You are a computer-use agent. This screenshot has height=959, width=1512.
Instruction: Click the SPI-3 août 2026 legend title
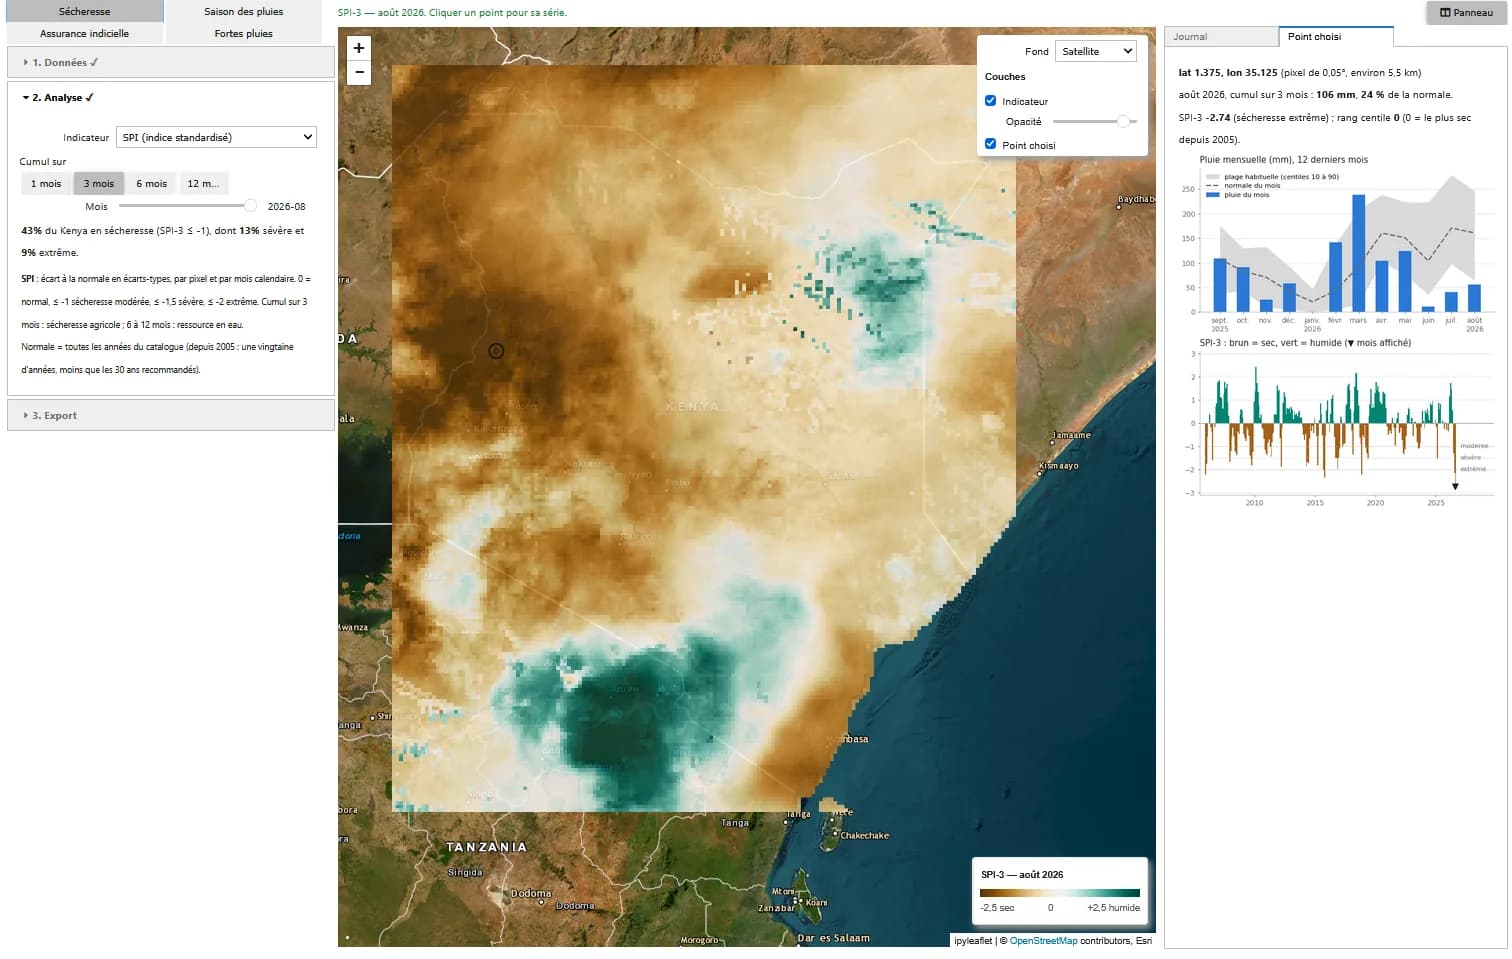pyautogui.click(x=1022, y=875)
